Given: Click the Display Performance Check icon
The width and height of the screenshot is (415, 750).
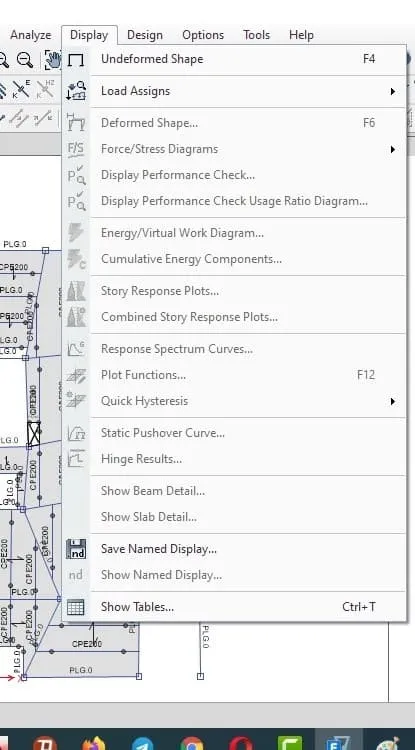Looking at the screenshot, I should coord(76,175).
